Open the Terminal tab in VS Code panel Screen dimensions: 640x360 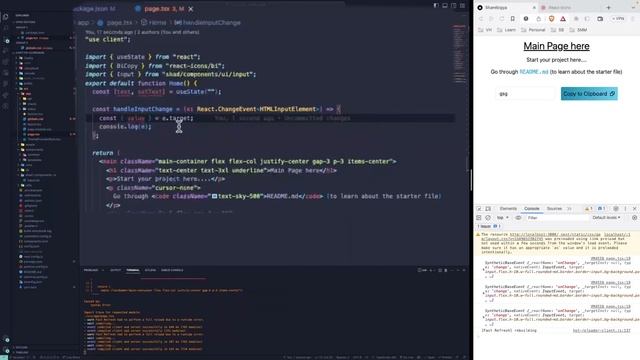point(133,270)
